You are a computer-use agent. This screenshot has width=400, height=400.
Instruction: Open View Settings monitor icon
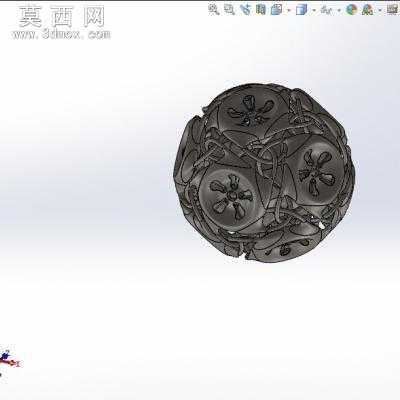(393, 10)
